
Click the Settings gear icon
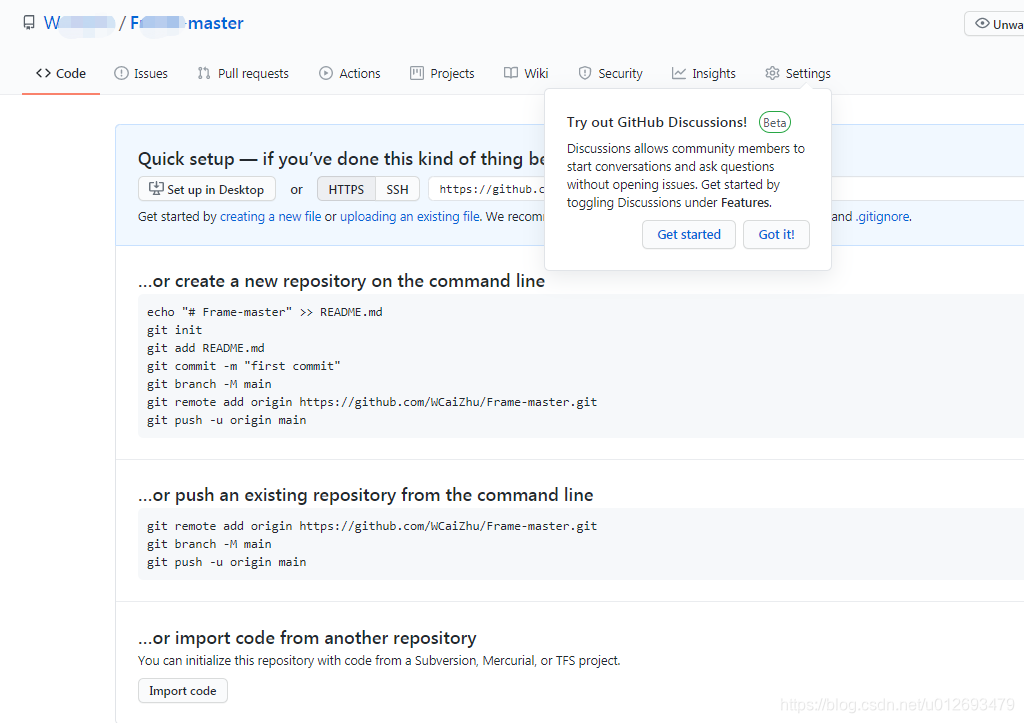tap(773, 73)
